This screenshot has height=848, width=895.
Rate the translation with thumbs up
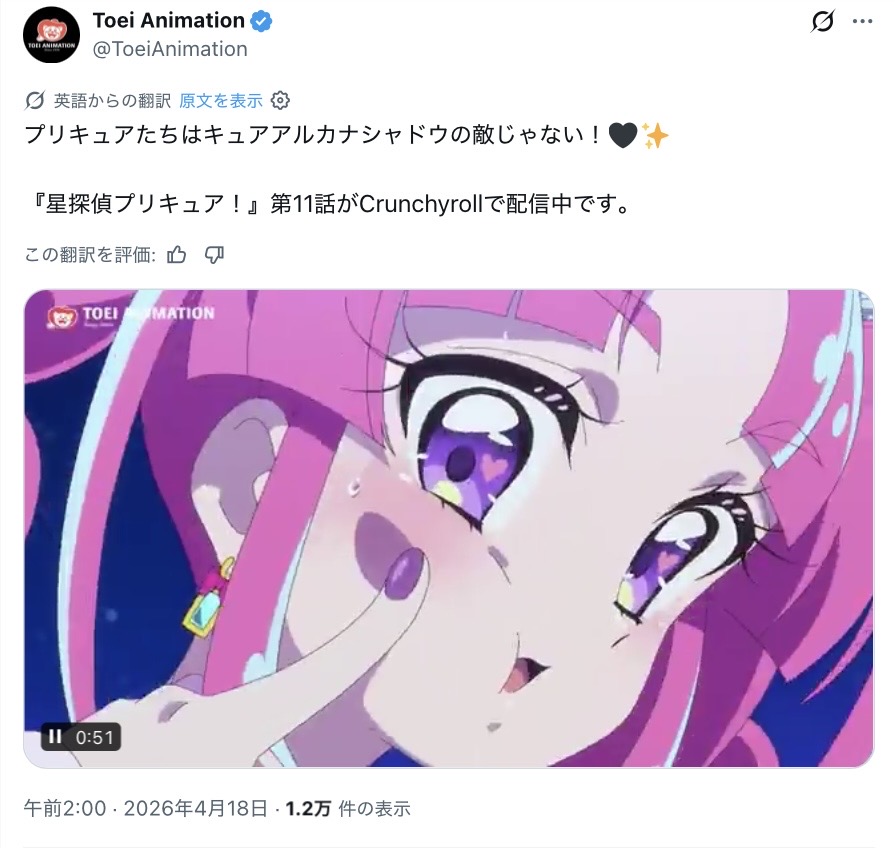click(x=176, y=255)
